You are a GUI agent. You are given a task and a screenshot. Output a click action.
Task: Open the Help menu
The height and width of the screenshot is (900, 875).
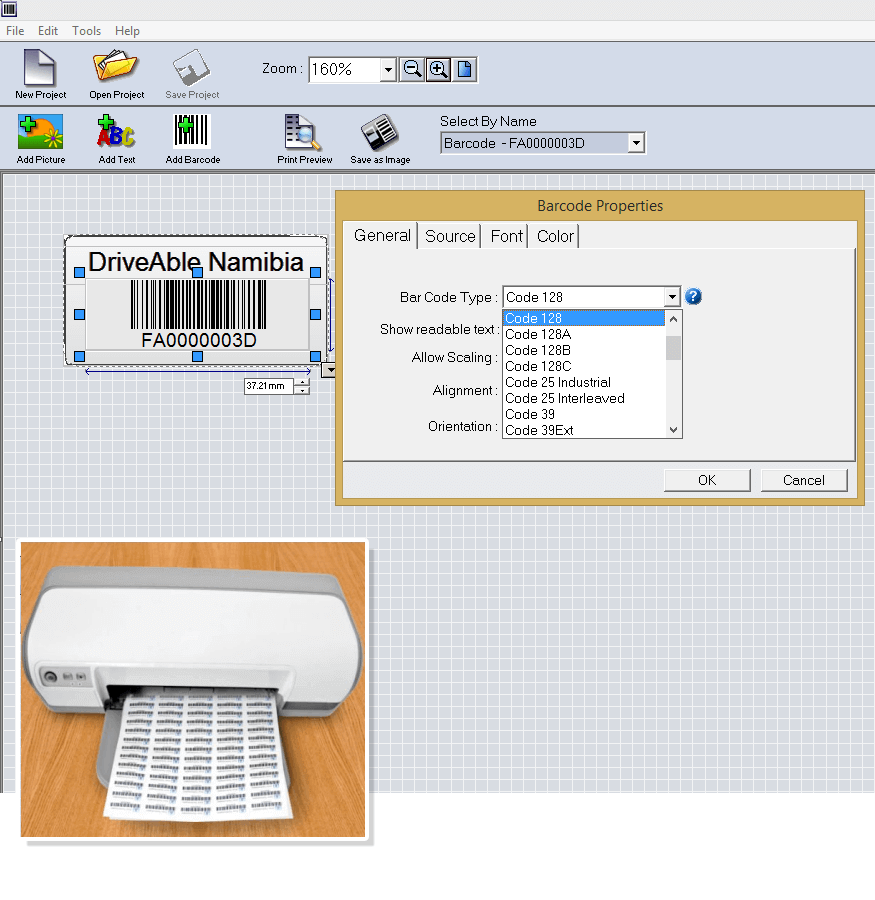127,31
